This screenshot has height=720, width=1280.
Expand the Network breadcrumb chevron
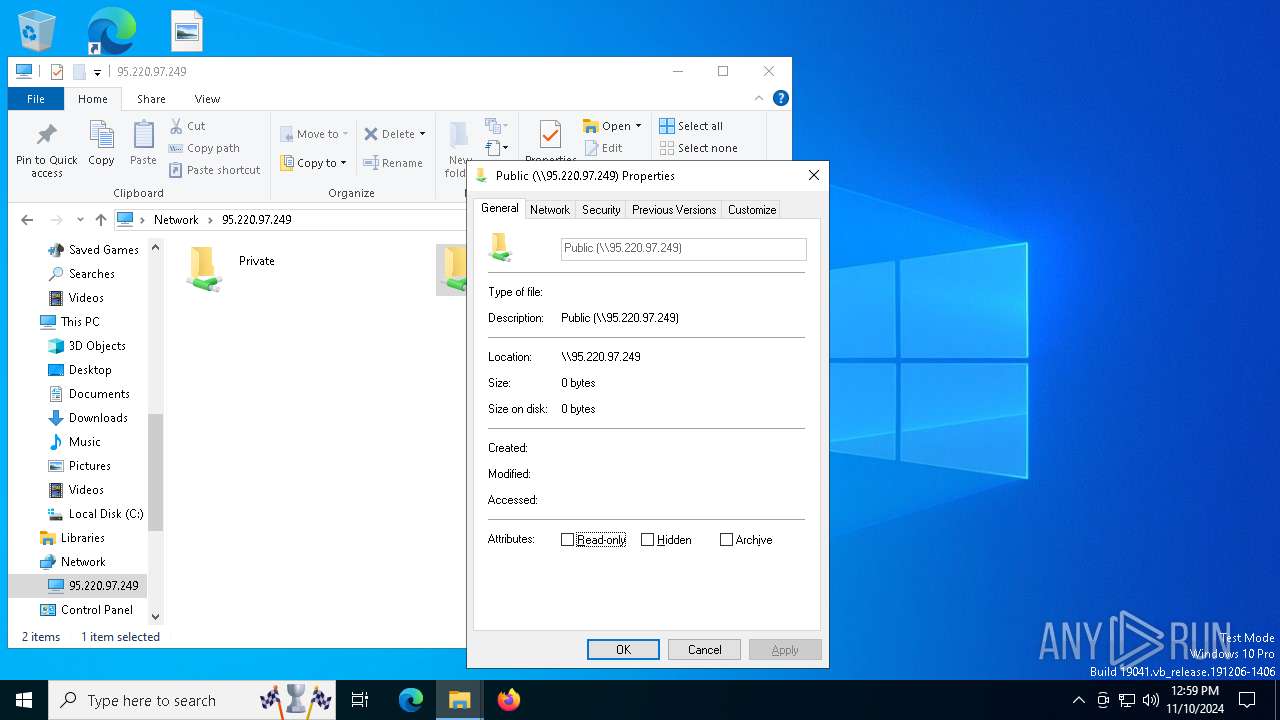[x=211, y=220]
